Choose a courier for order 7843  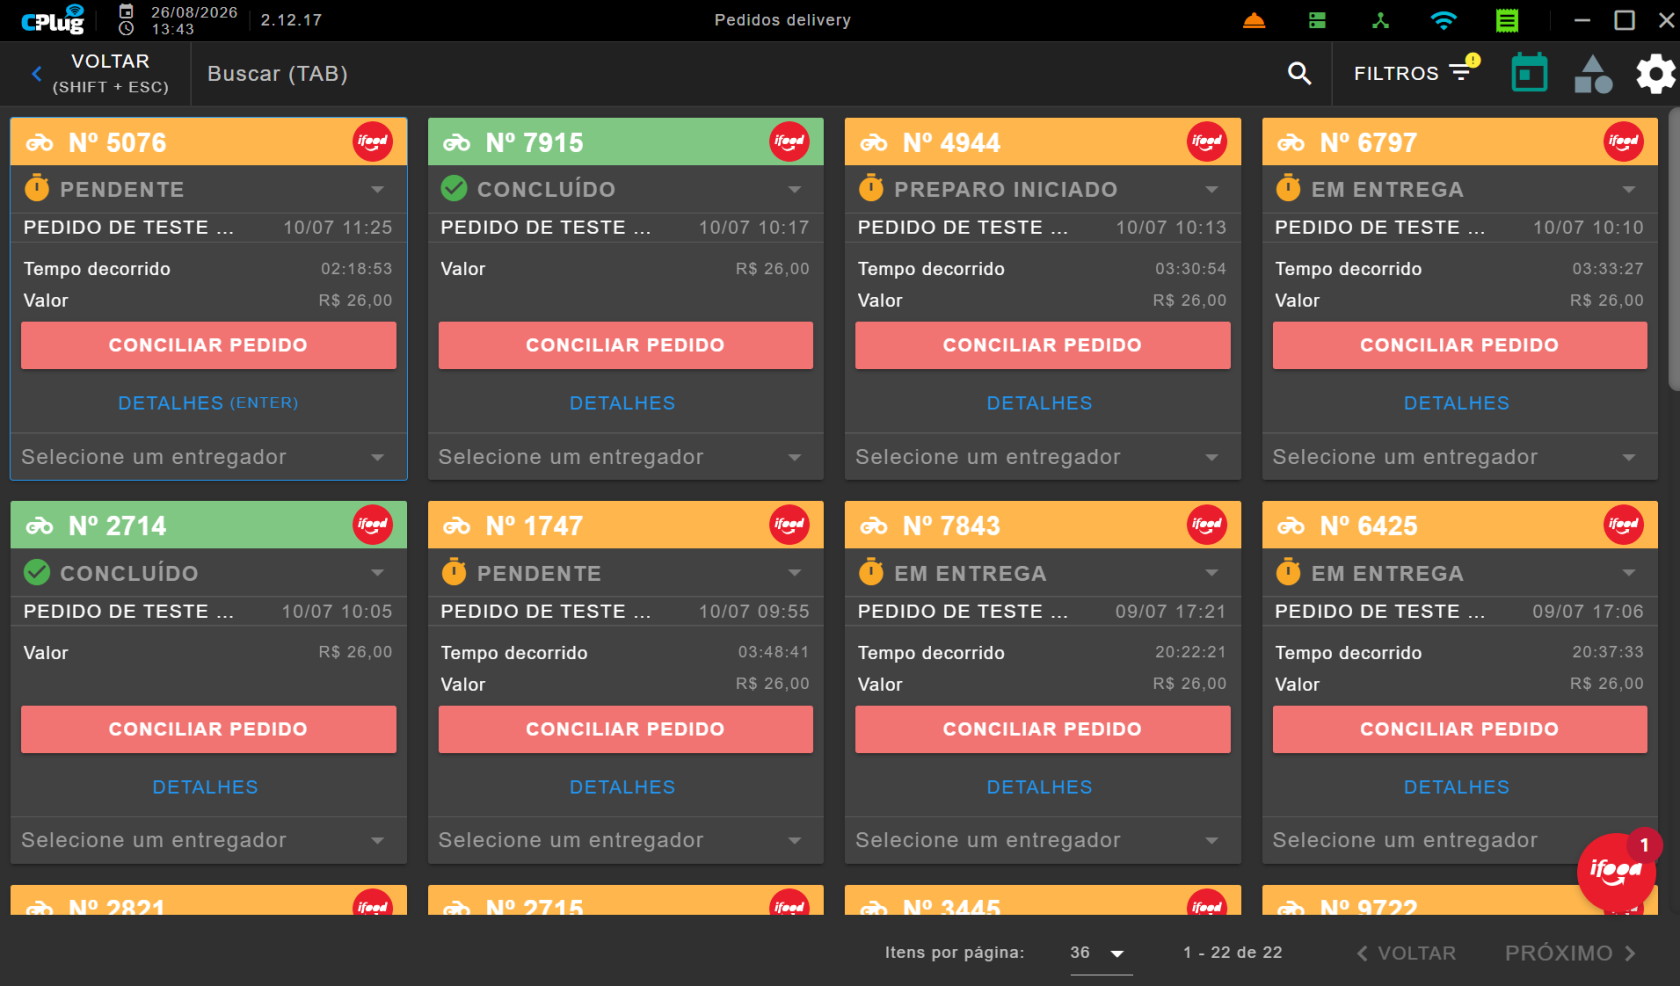[1042, 840]
